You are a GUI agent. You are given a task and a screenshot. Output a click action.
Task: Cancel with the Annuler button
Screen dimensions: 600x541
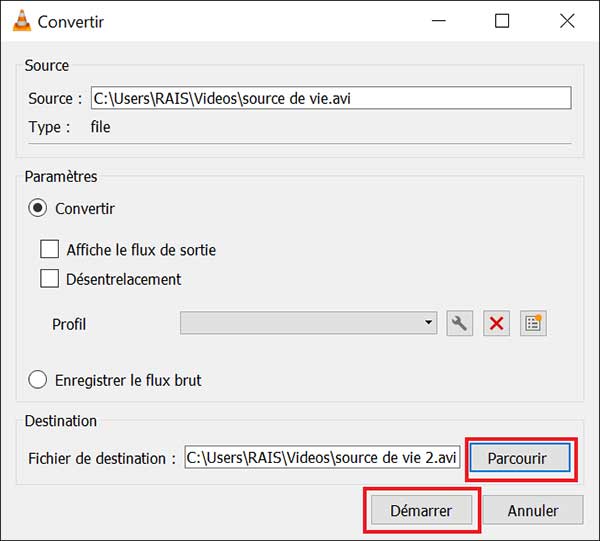click(x=533, y=510)
